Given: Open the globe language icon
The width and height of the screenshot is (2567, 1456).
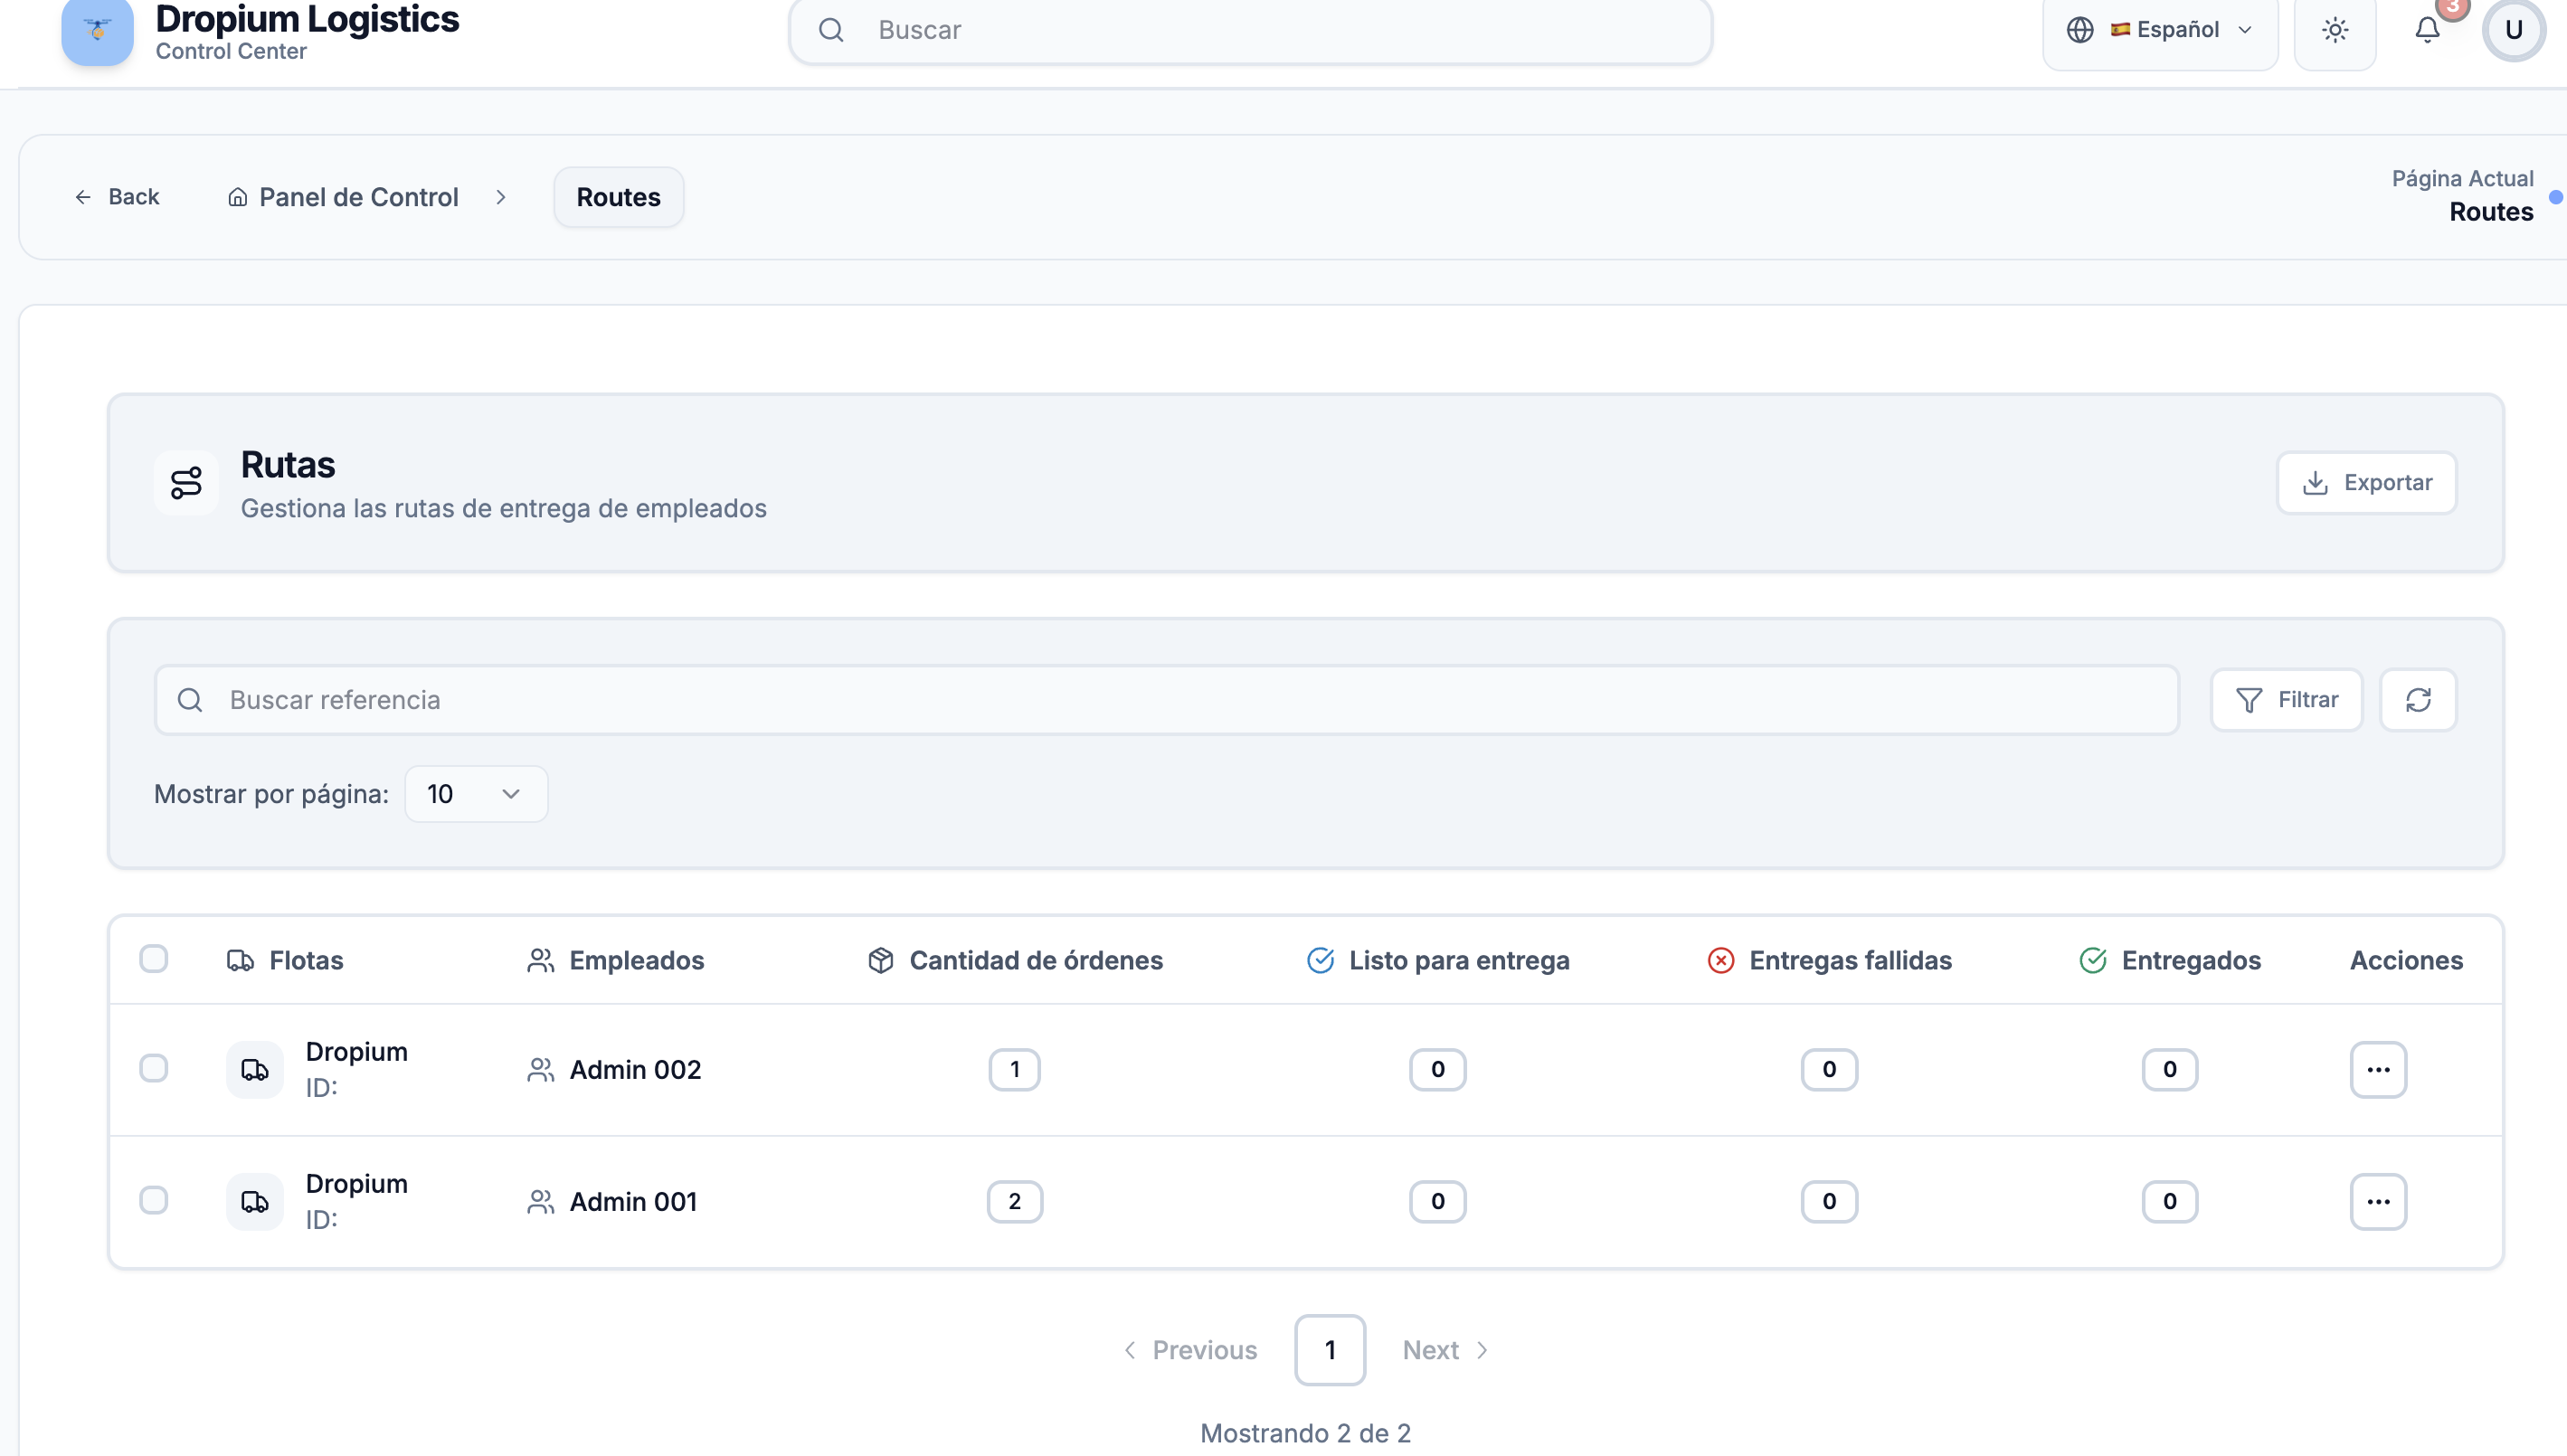Looking at the screenshot, I should point(2080,30).
